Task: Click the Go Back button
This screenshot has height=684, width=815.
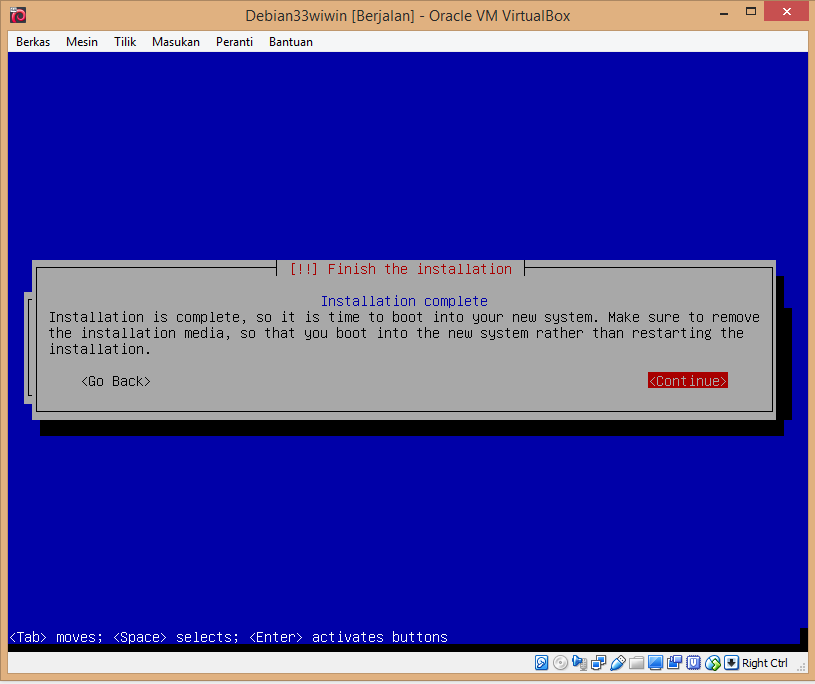Action: (116, 381)
